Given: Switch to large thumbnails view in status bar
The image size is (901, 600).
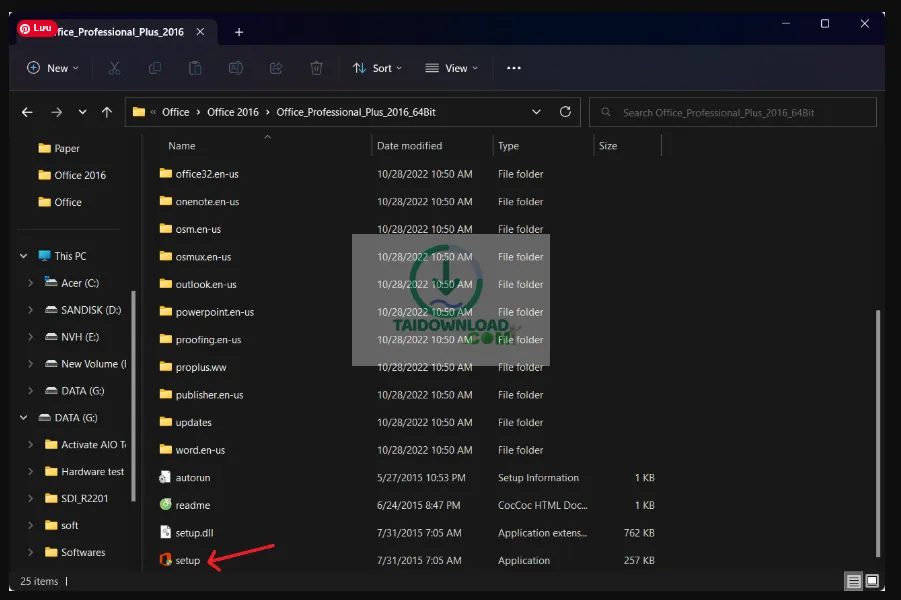Looking at the screenshot, I should [x=872, y=581].
